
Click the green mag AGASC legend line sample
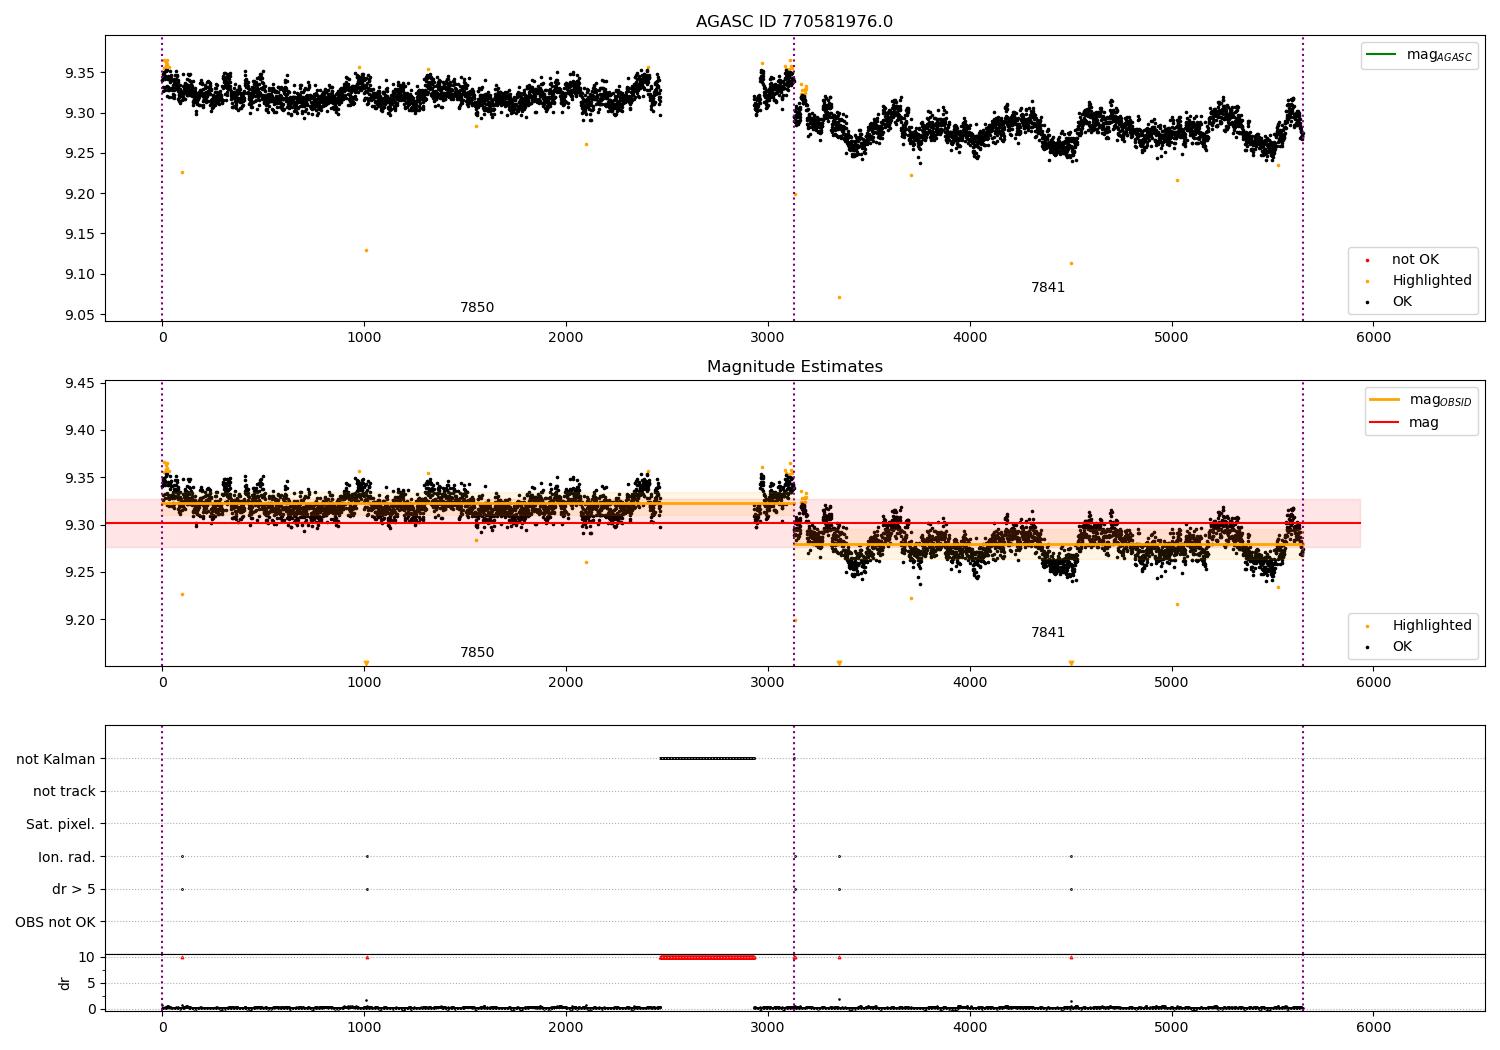1381,54
